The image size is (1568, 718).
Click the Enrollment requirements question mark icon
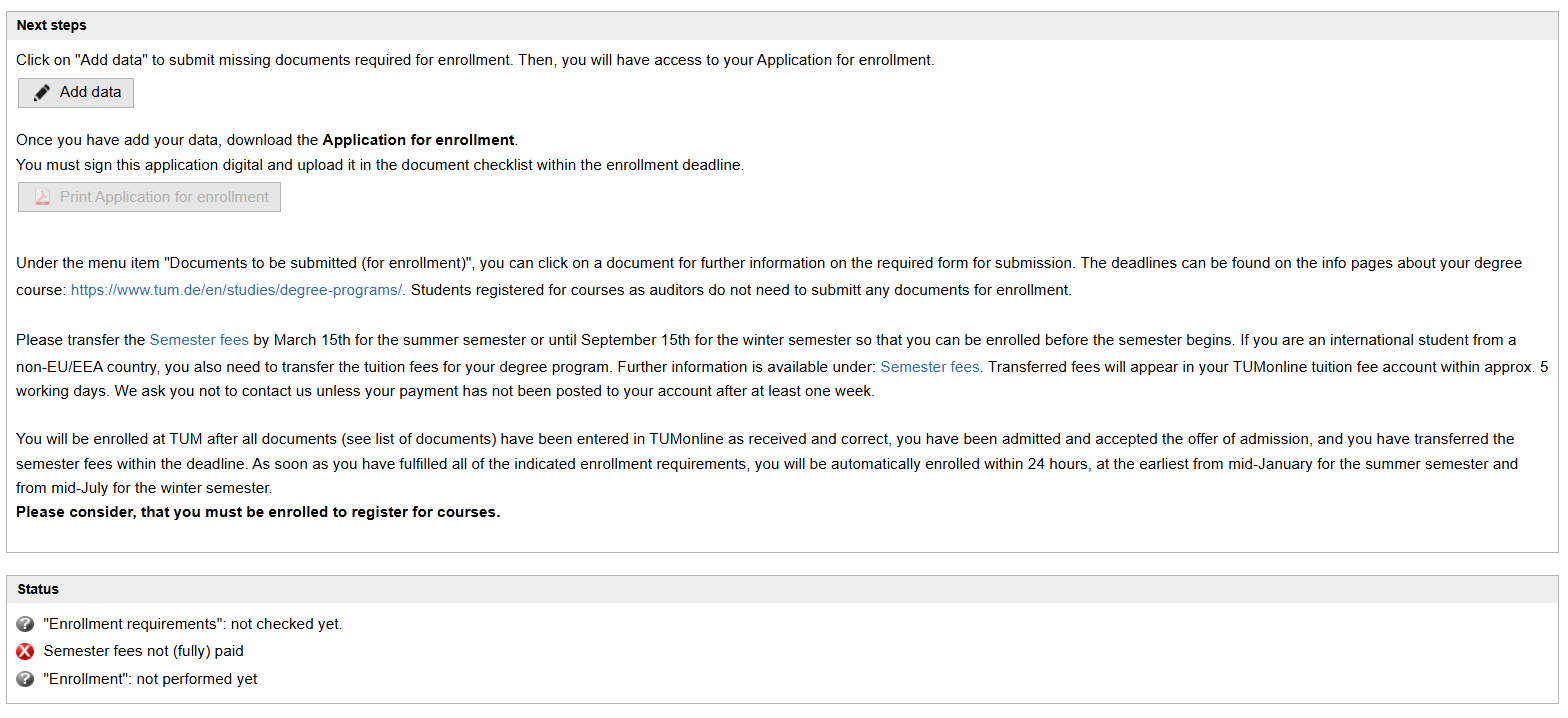coord(26,624)
